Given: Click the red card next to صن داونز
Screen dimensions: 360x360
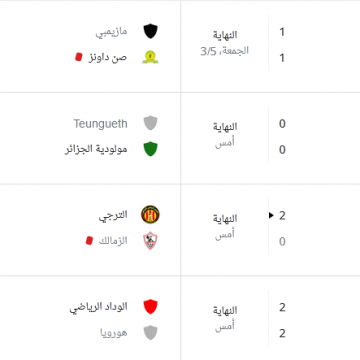Looking at the screenshot, I should (x=78, y=57).
